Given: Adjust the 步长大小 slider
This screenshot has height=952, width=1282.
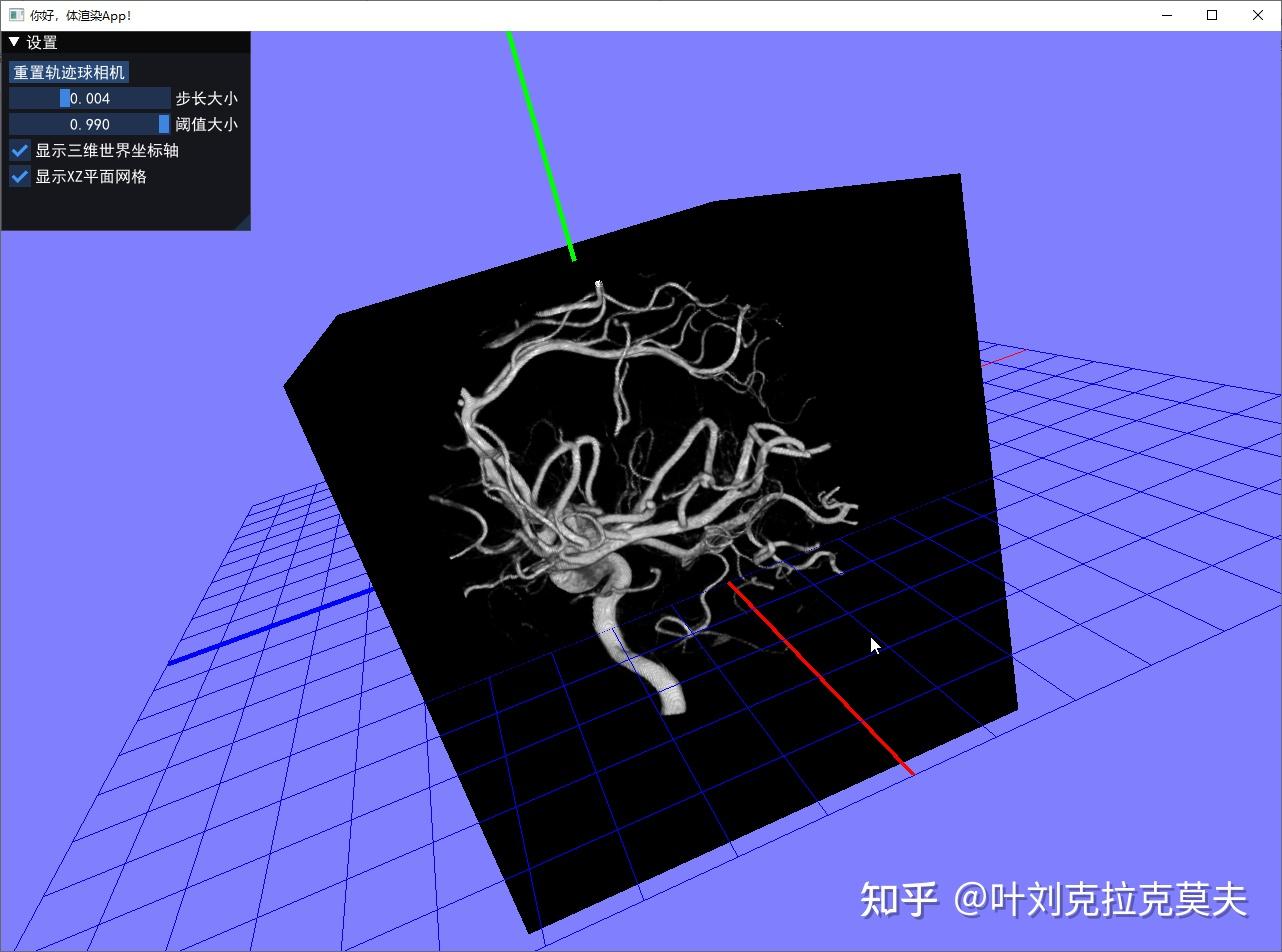Looking at the screenshot, I should (90, 98).
